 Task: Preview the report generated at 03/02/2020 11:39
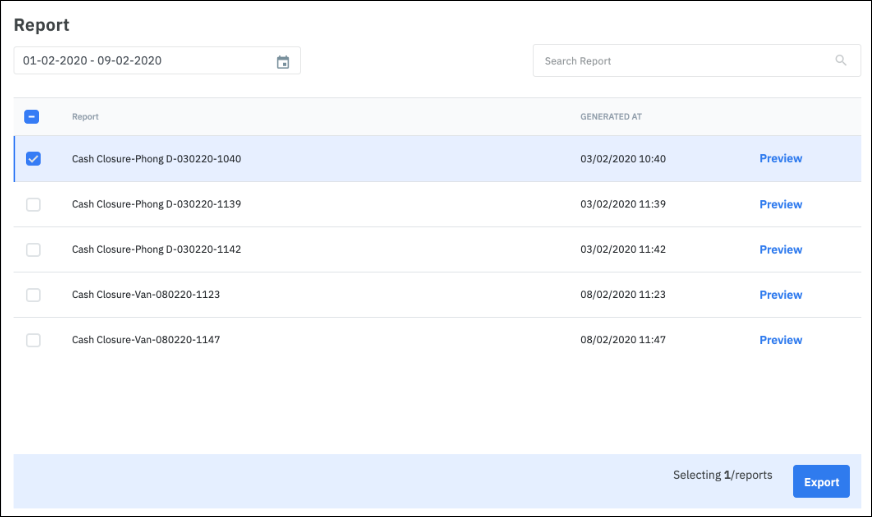point(780,205)
